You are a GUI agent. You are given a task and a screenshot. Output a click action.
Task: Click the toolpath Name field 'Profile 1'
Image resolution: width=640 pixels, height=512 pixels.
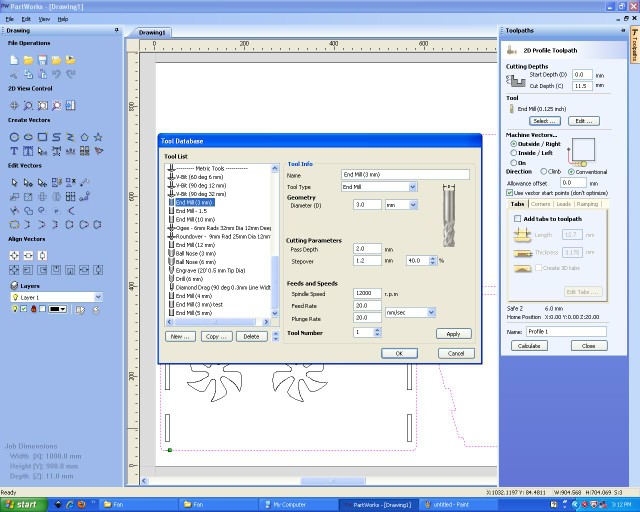click(x=566, y=332)
